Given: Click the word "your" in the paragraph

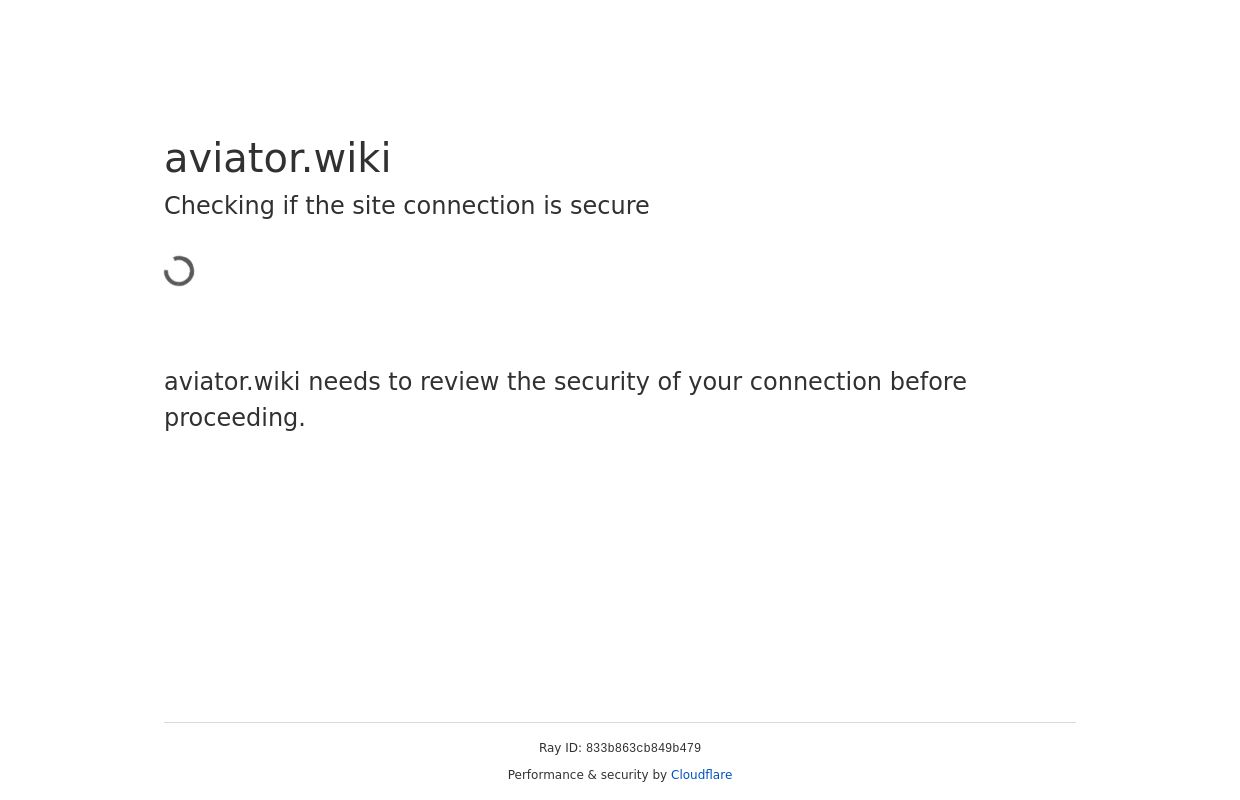Looking at the screenshot, I should (715, 382).
